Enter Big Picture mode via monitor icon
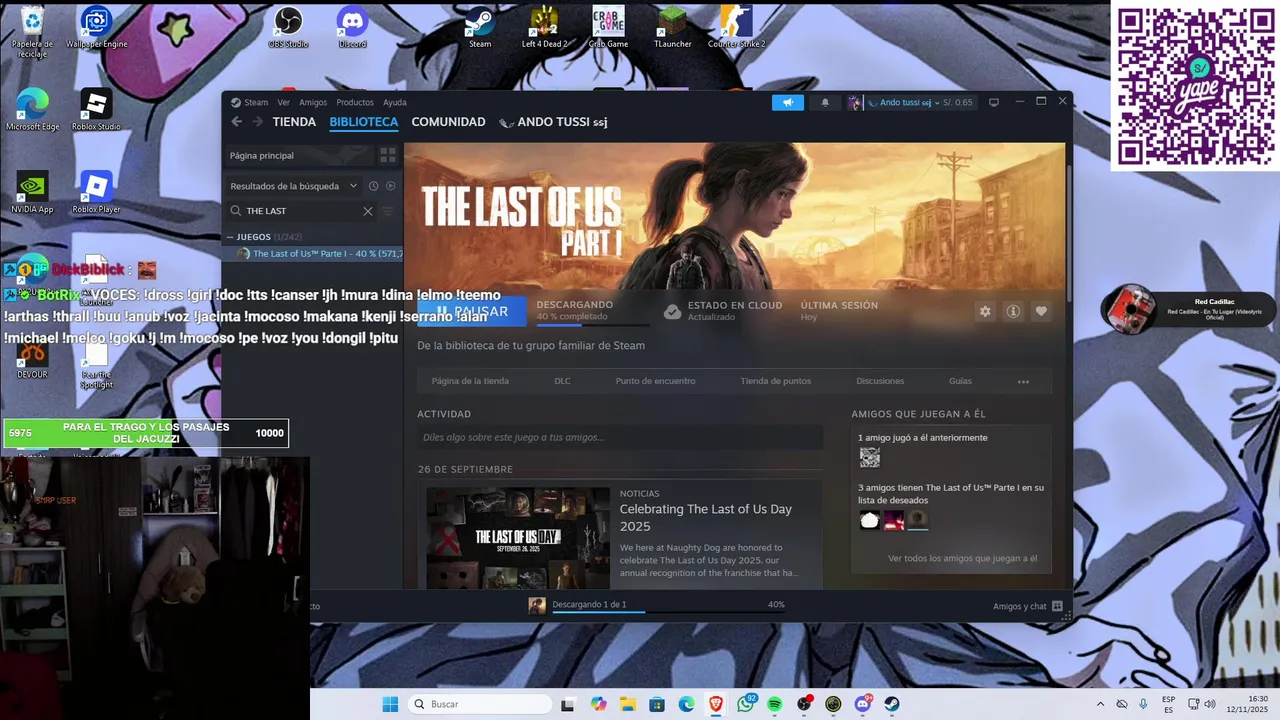Screen dimensions: 1280x720 [994, 102]
